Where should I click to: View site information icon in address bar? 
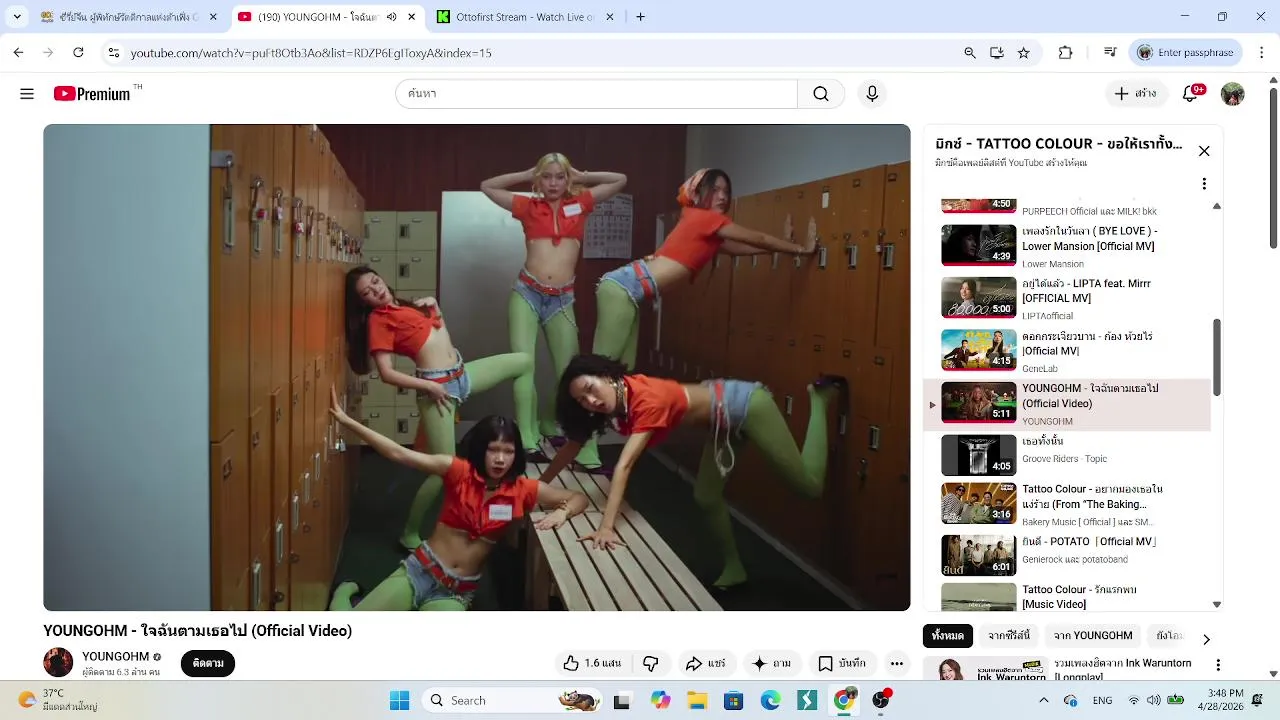pyautogui.click(x=114, y=53)
